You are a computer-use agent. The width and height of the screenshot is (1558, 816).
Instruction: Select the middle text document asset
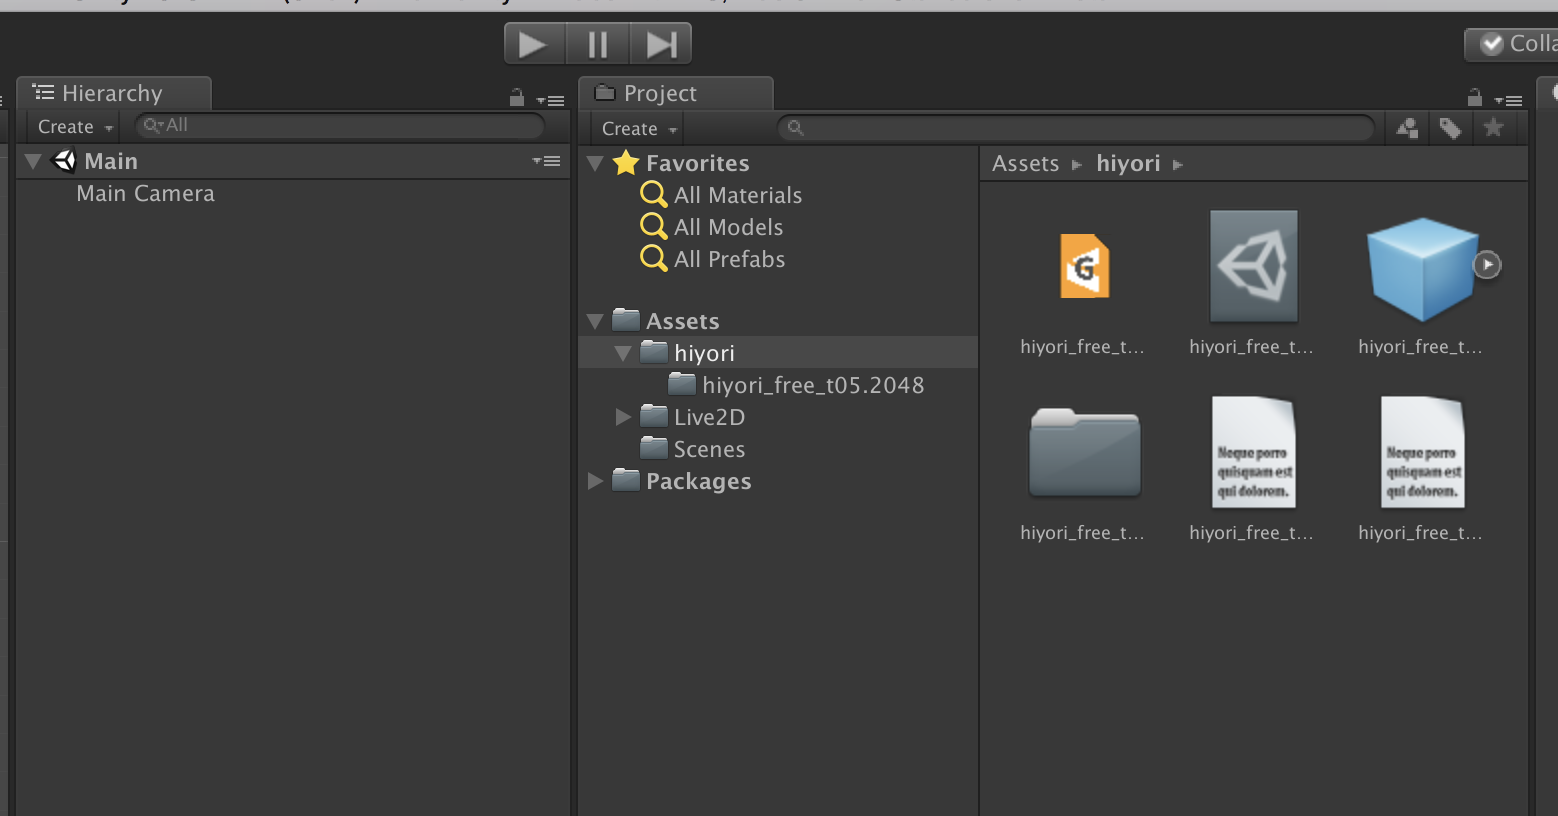pyautogui.click(x=1253, y=452)
